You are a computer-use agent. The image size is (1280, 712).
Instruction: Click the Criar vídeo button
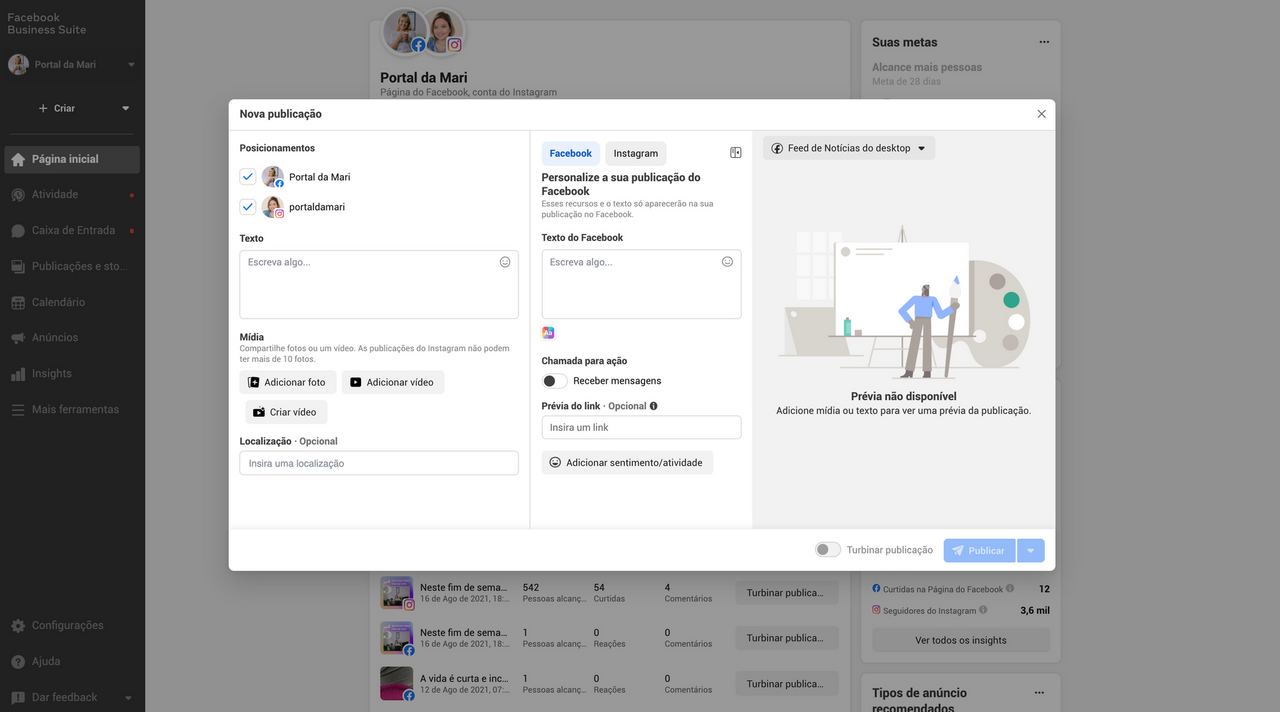tap(285, 412)
